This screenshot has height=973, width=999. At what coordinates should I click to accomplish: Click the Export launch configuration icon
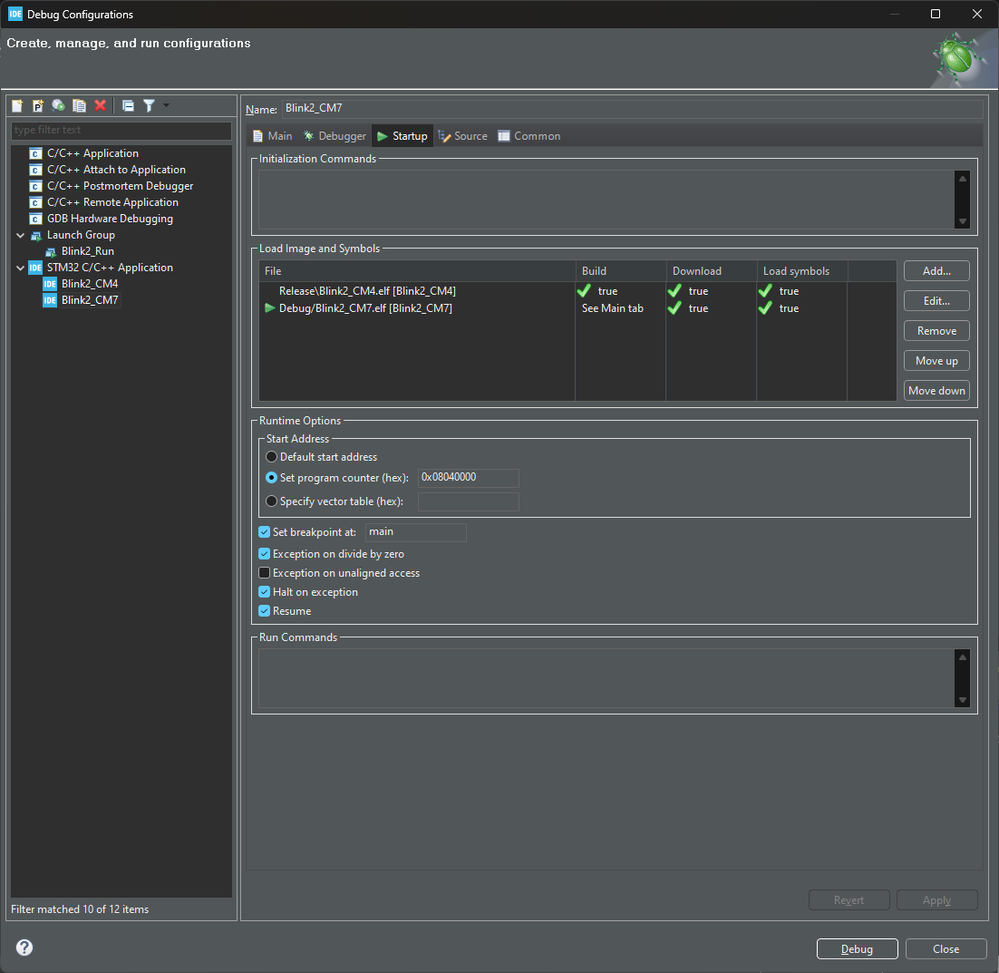click(59, 106)
